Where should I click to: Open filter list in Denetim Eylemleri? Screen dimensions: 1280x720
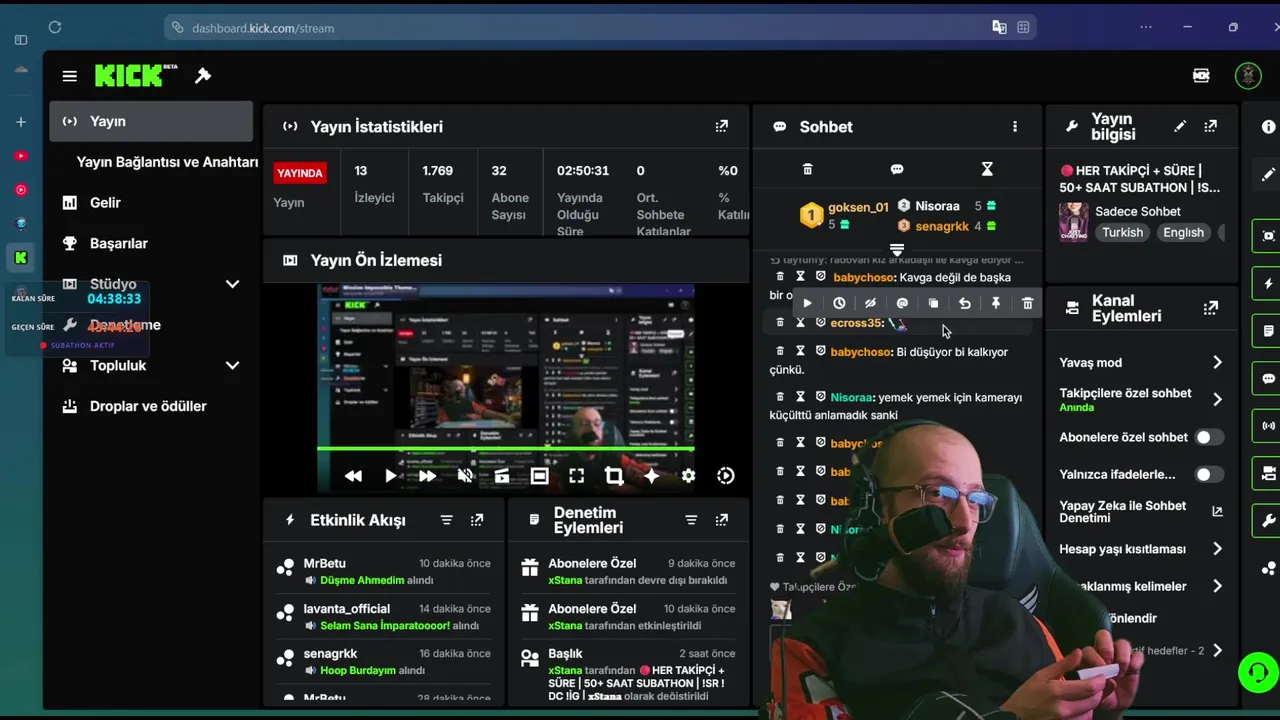click(691, 520)
